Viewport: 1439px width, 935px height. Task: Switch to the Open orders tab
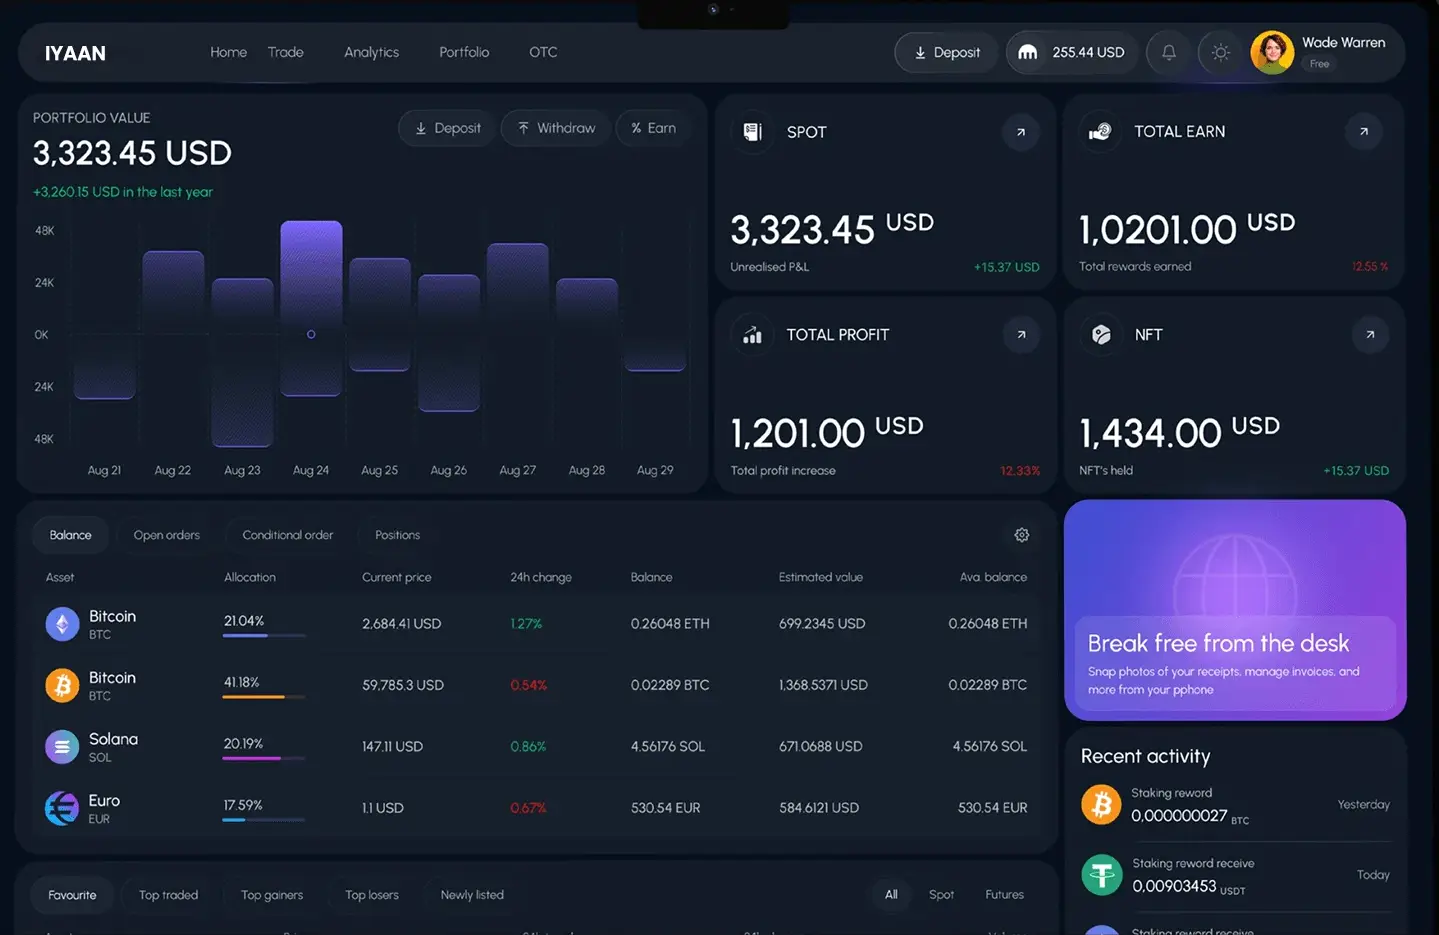pyautogui.click(x=167, y=535)
